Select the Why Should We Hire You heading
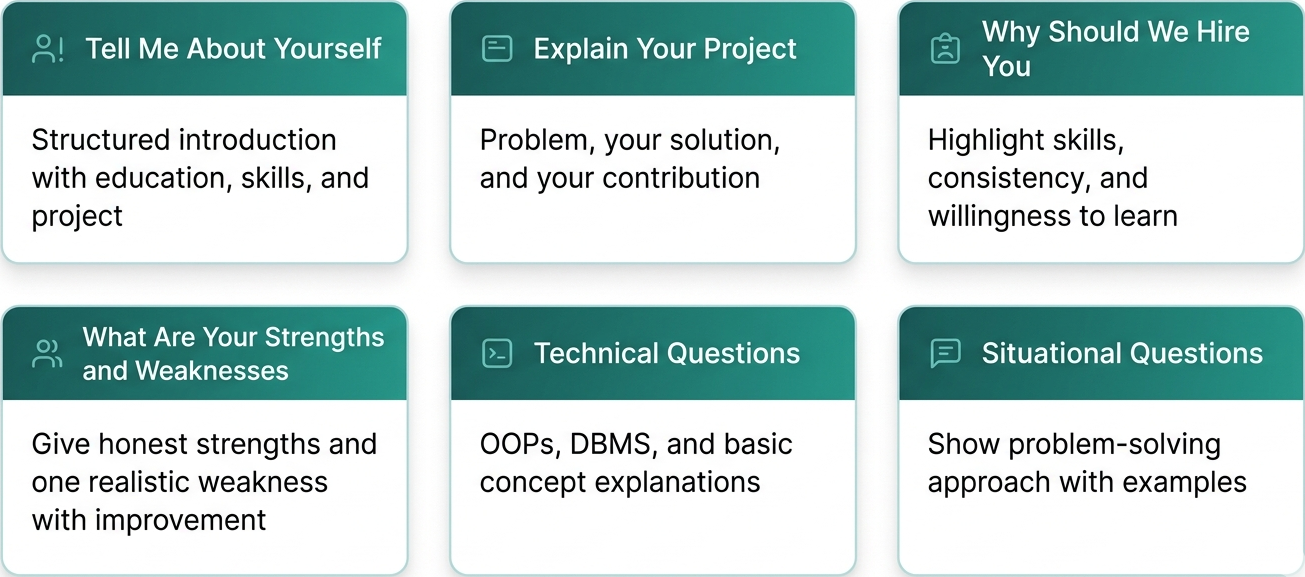Screen dimensions: 1305x577 (1115, 49)
